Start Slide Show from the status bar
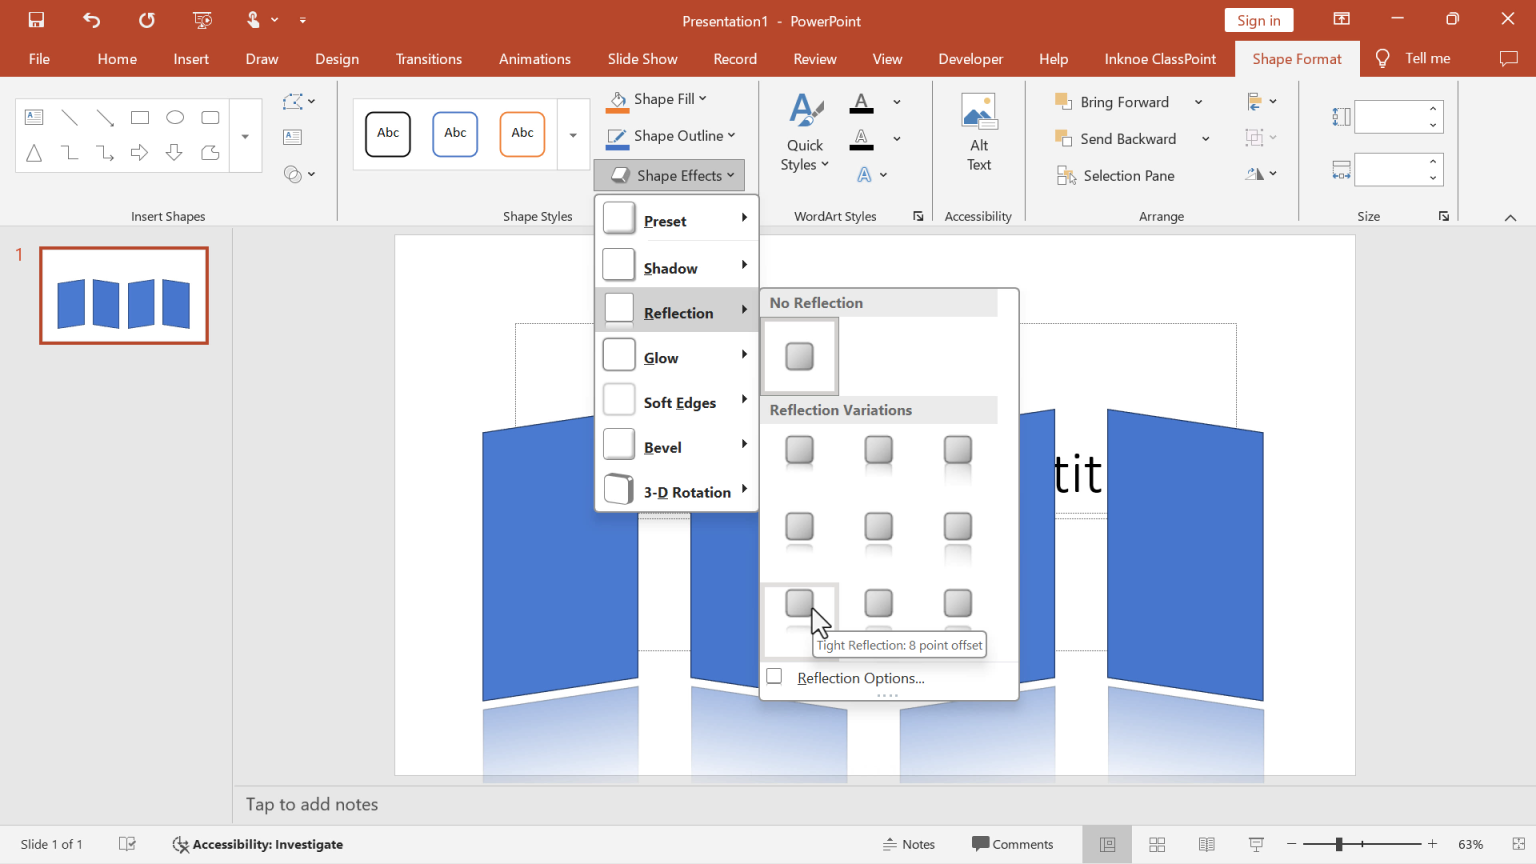1536x864 pixels. click(x=1255, y=844)
